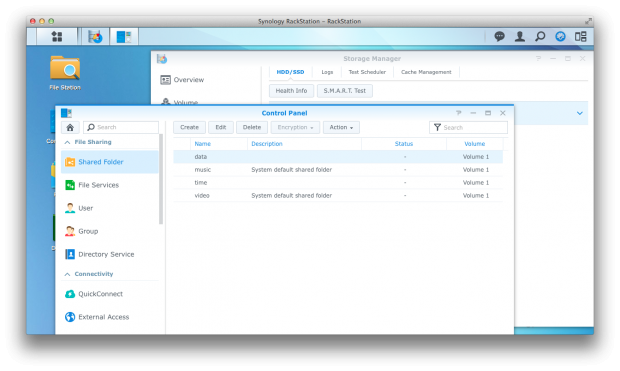
Task: Sort by the Volume column header
Action: (x=474, y=144)
